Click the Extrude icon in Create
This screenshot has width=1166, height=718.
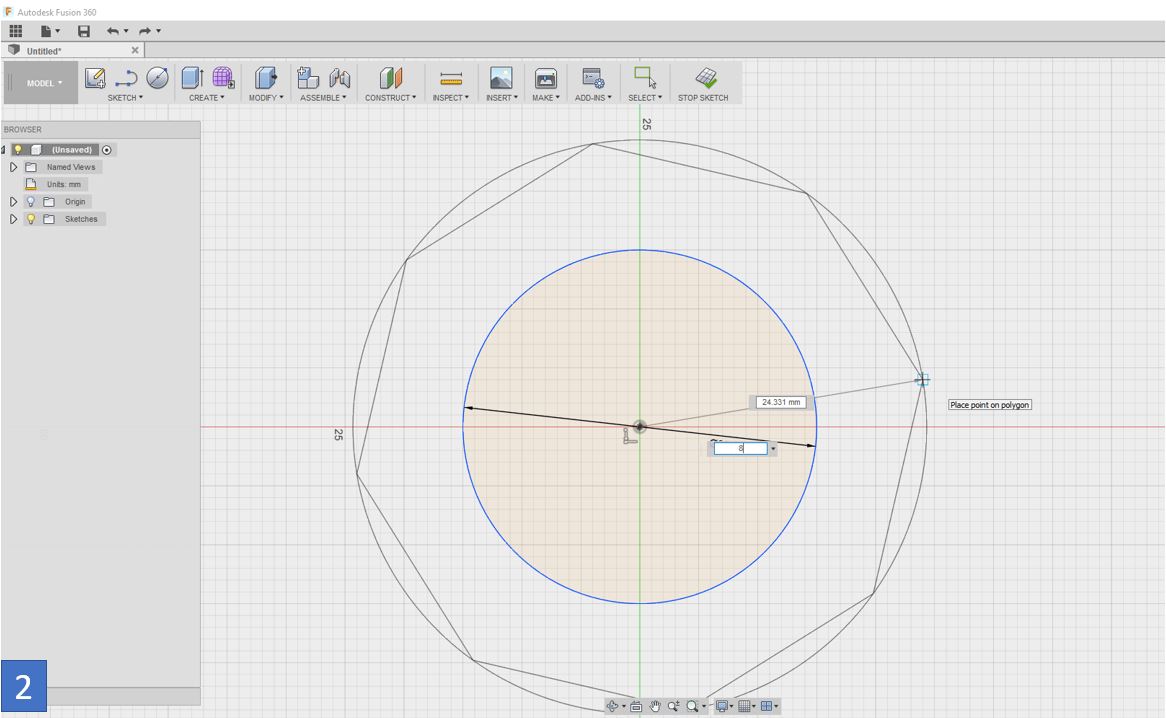[191, 78]
